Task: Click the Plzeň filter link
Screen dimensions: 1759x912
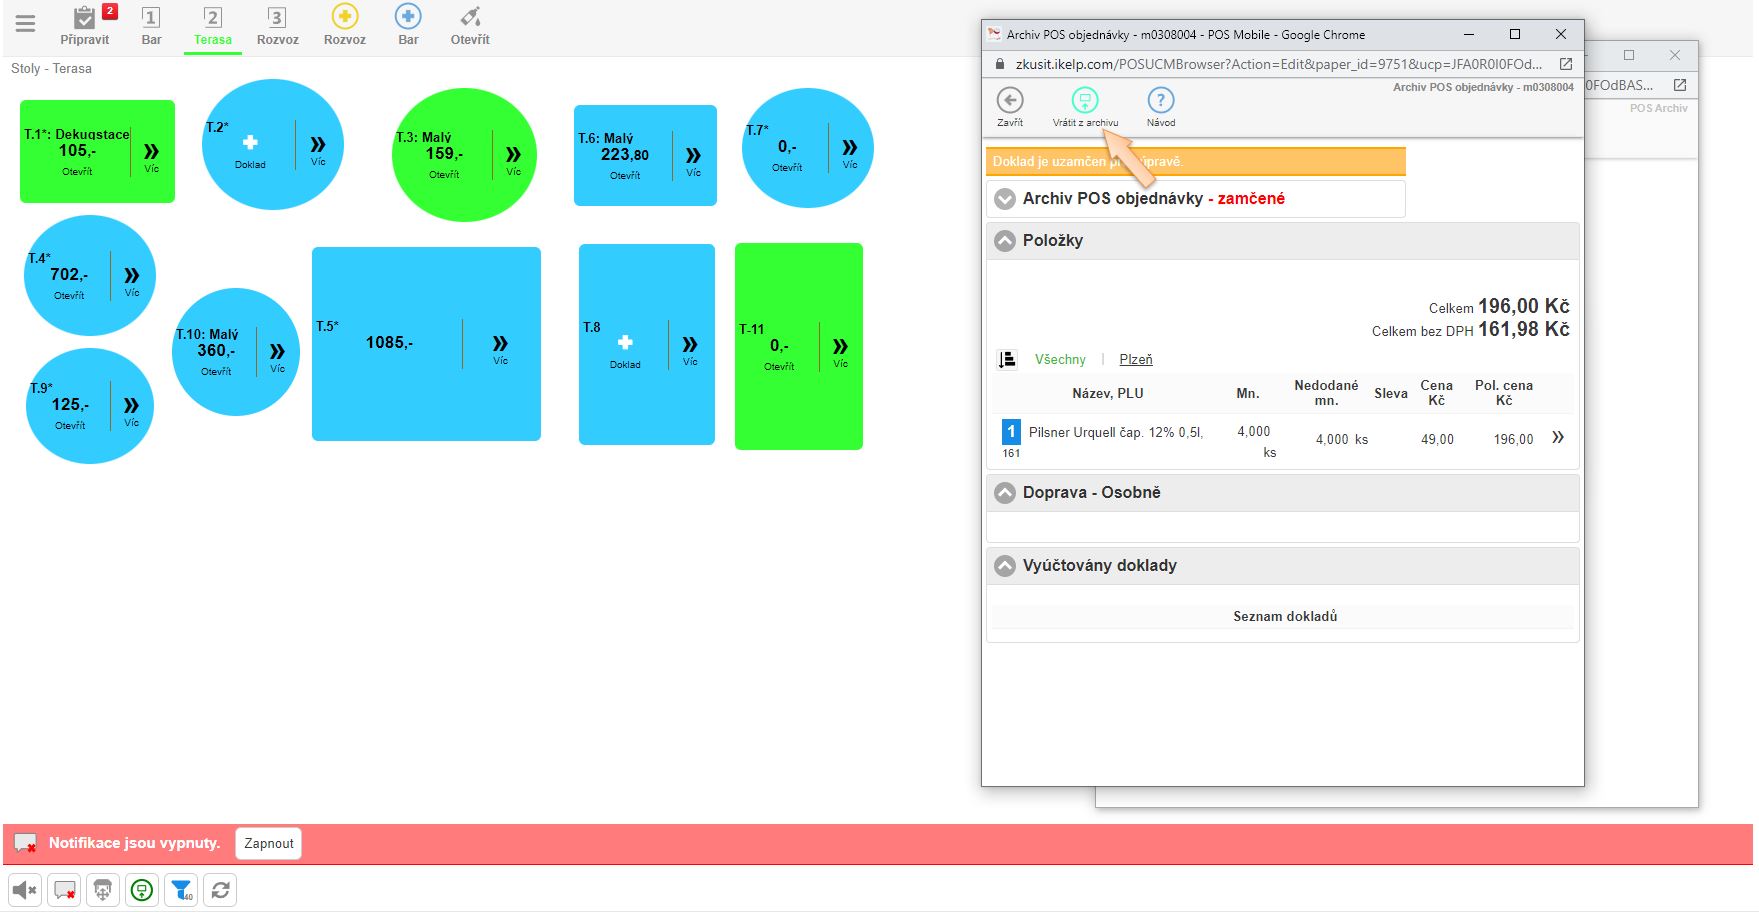Action: (x=1135, y=359)
